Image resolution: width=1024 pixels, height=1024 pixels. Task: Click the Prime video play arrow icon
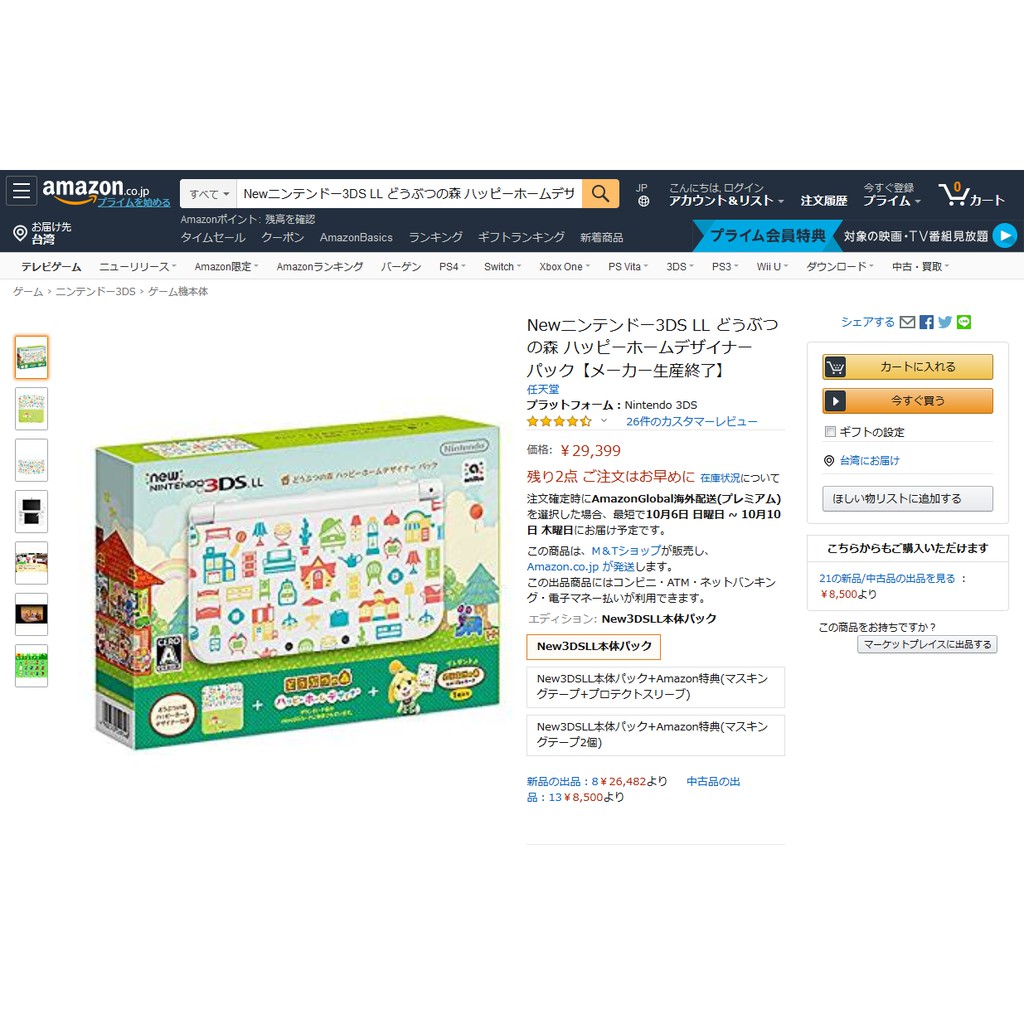point(1004,236)
